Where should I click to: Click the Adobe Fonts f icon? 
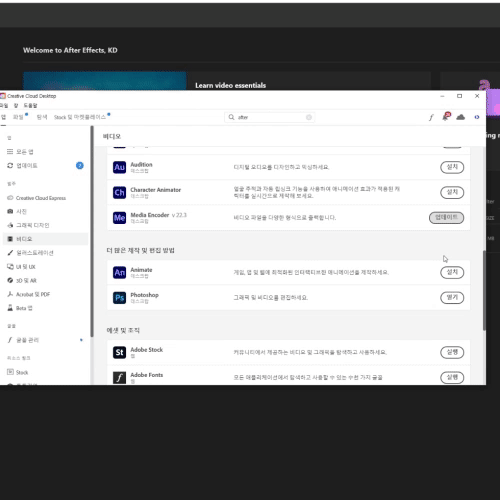pyautogui.click(x=119, y=377)
